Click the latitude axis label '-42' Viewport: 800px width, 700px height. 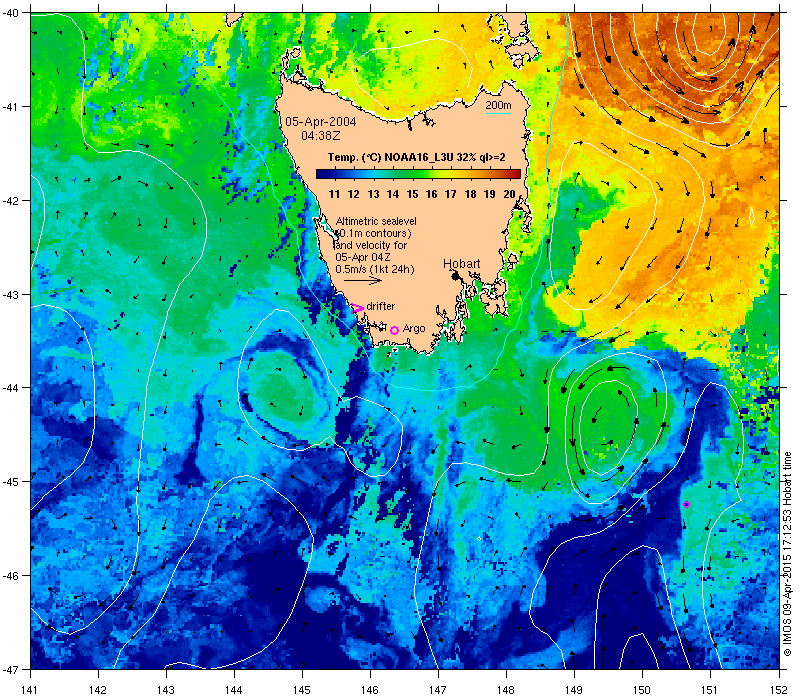[11, 201]
